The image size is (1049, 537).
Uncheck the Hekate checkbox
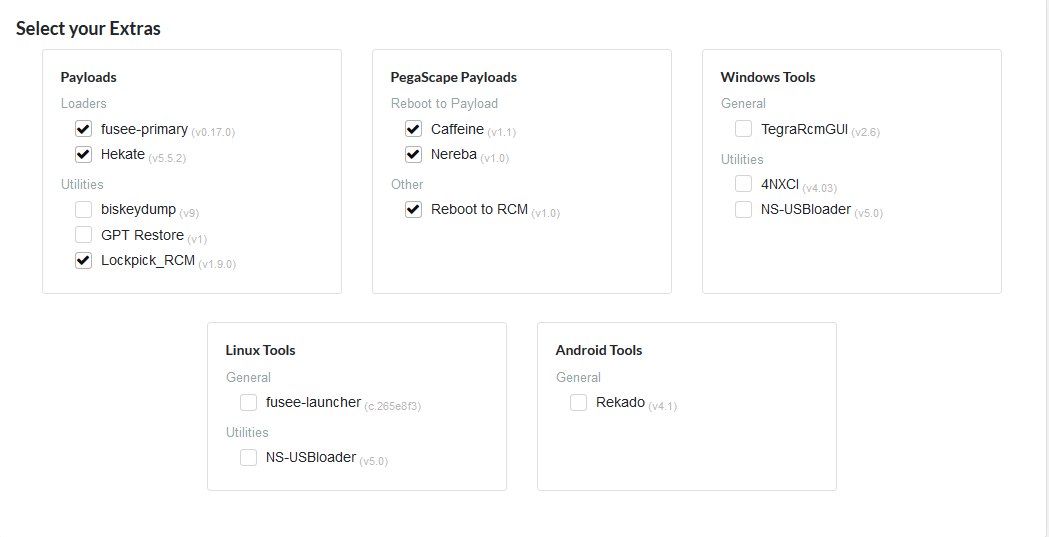(x=83, y=154)
